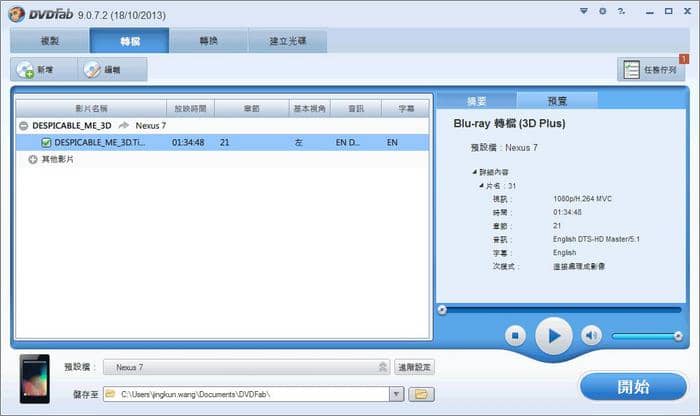
Task: Open the title bar dropdown arrow menu
Action: click(x=583, y=11)
